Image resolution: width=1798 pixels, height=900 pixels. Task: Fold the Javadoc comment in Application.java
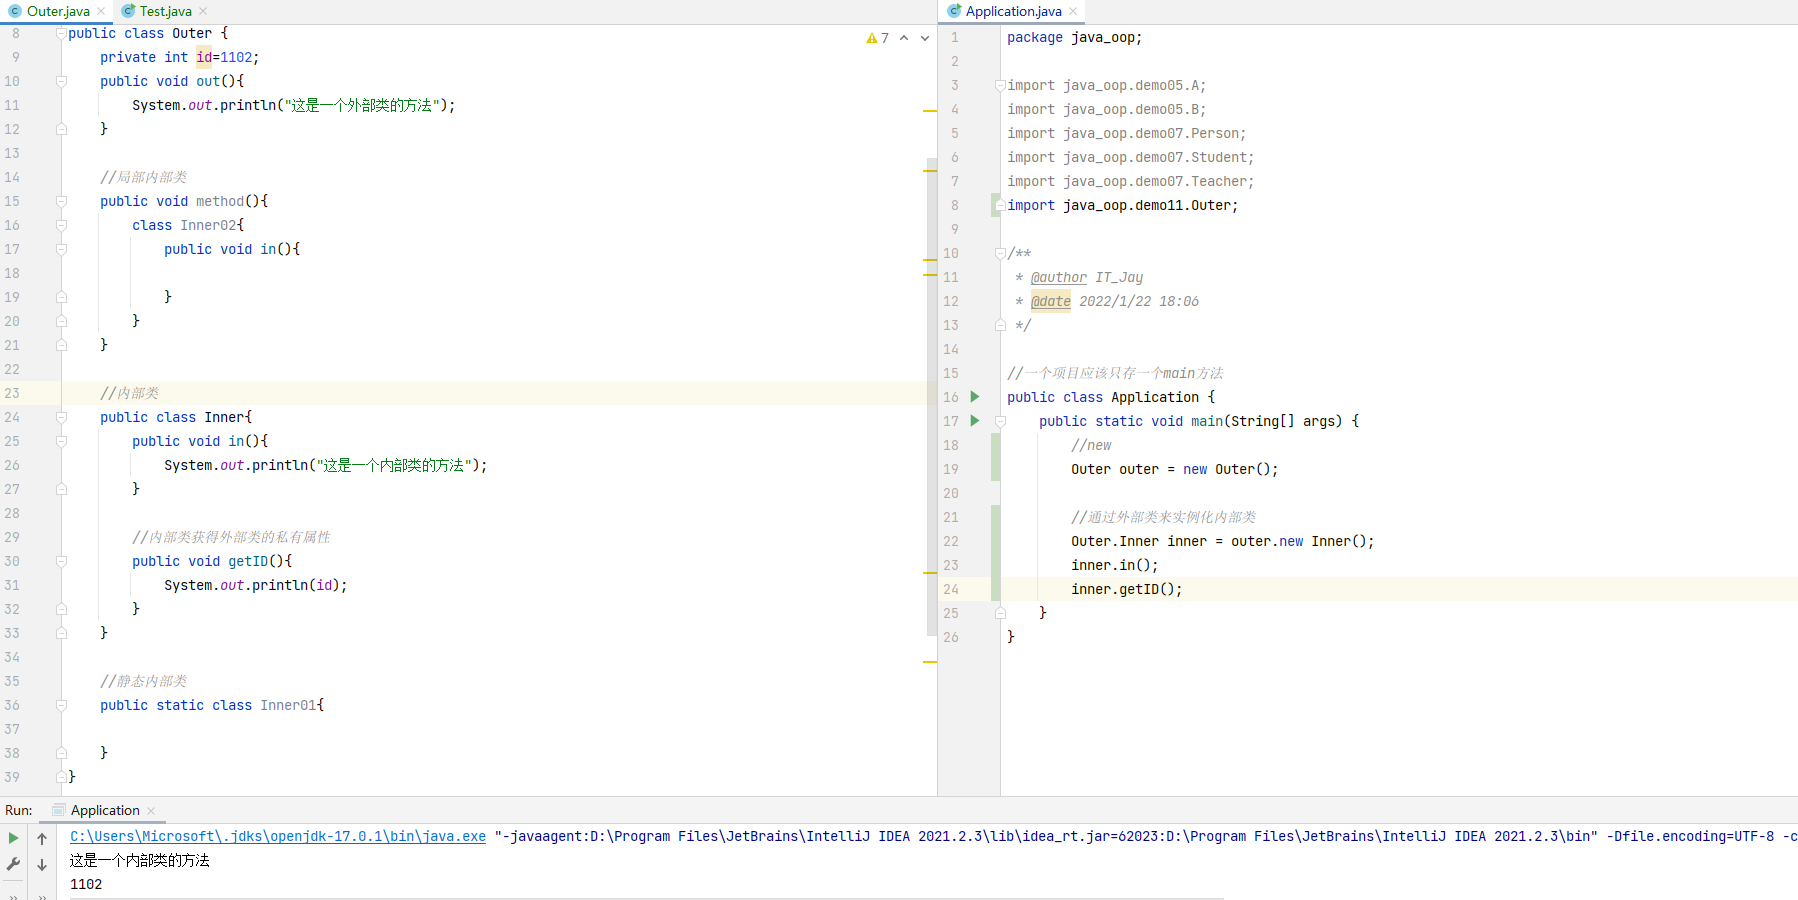click(x=1000, y=253)
